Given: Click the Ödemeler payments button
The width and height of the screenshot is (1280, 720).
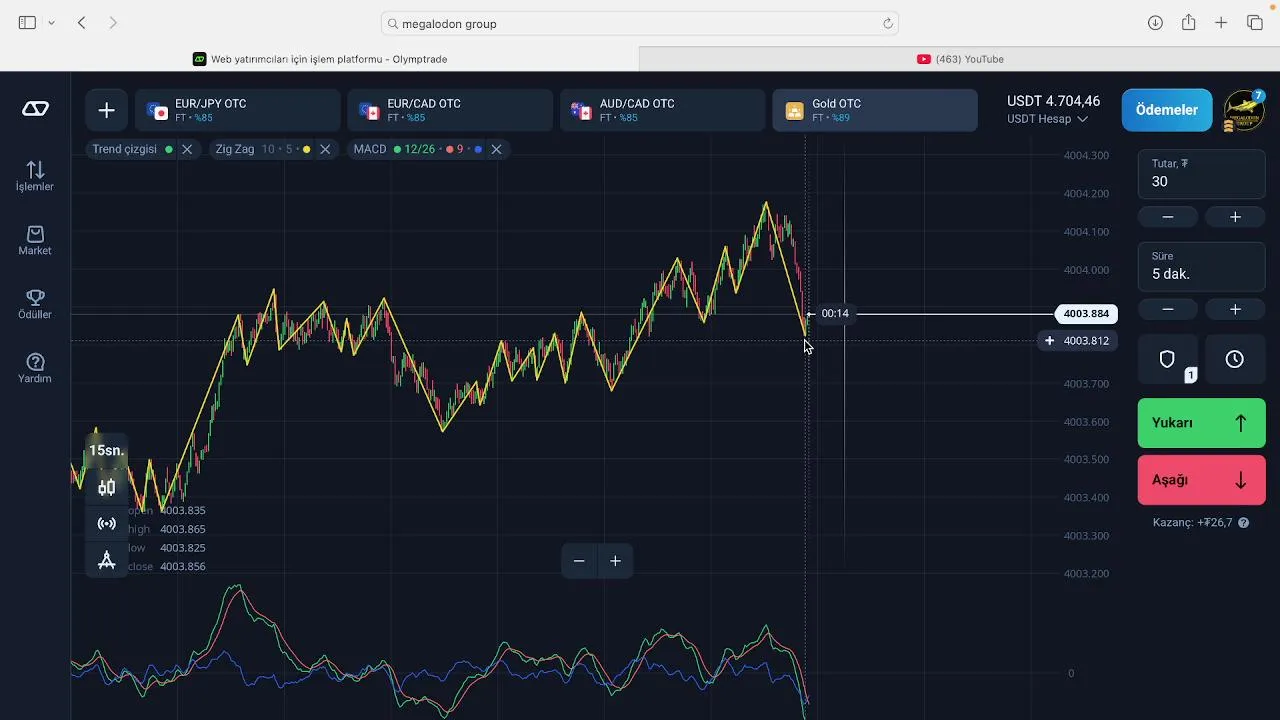Looking at the screenshot, I should (x=1166, y=110).
